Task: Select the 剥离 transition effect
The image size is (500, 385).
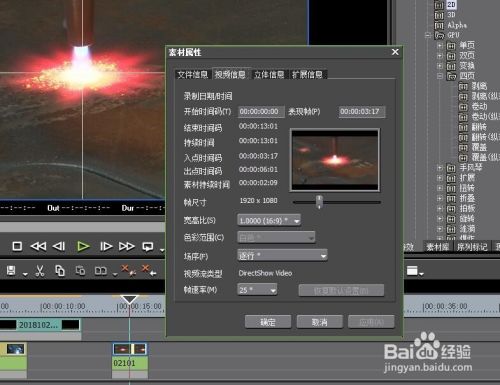Action: (479, 86)
